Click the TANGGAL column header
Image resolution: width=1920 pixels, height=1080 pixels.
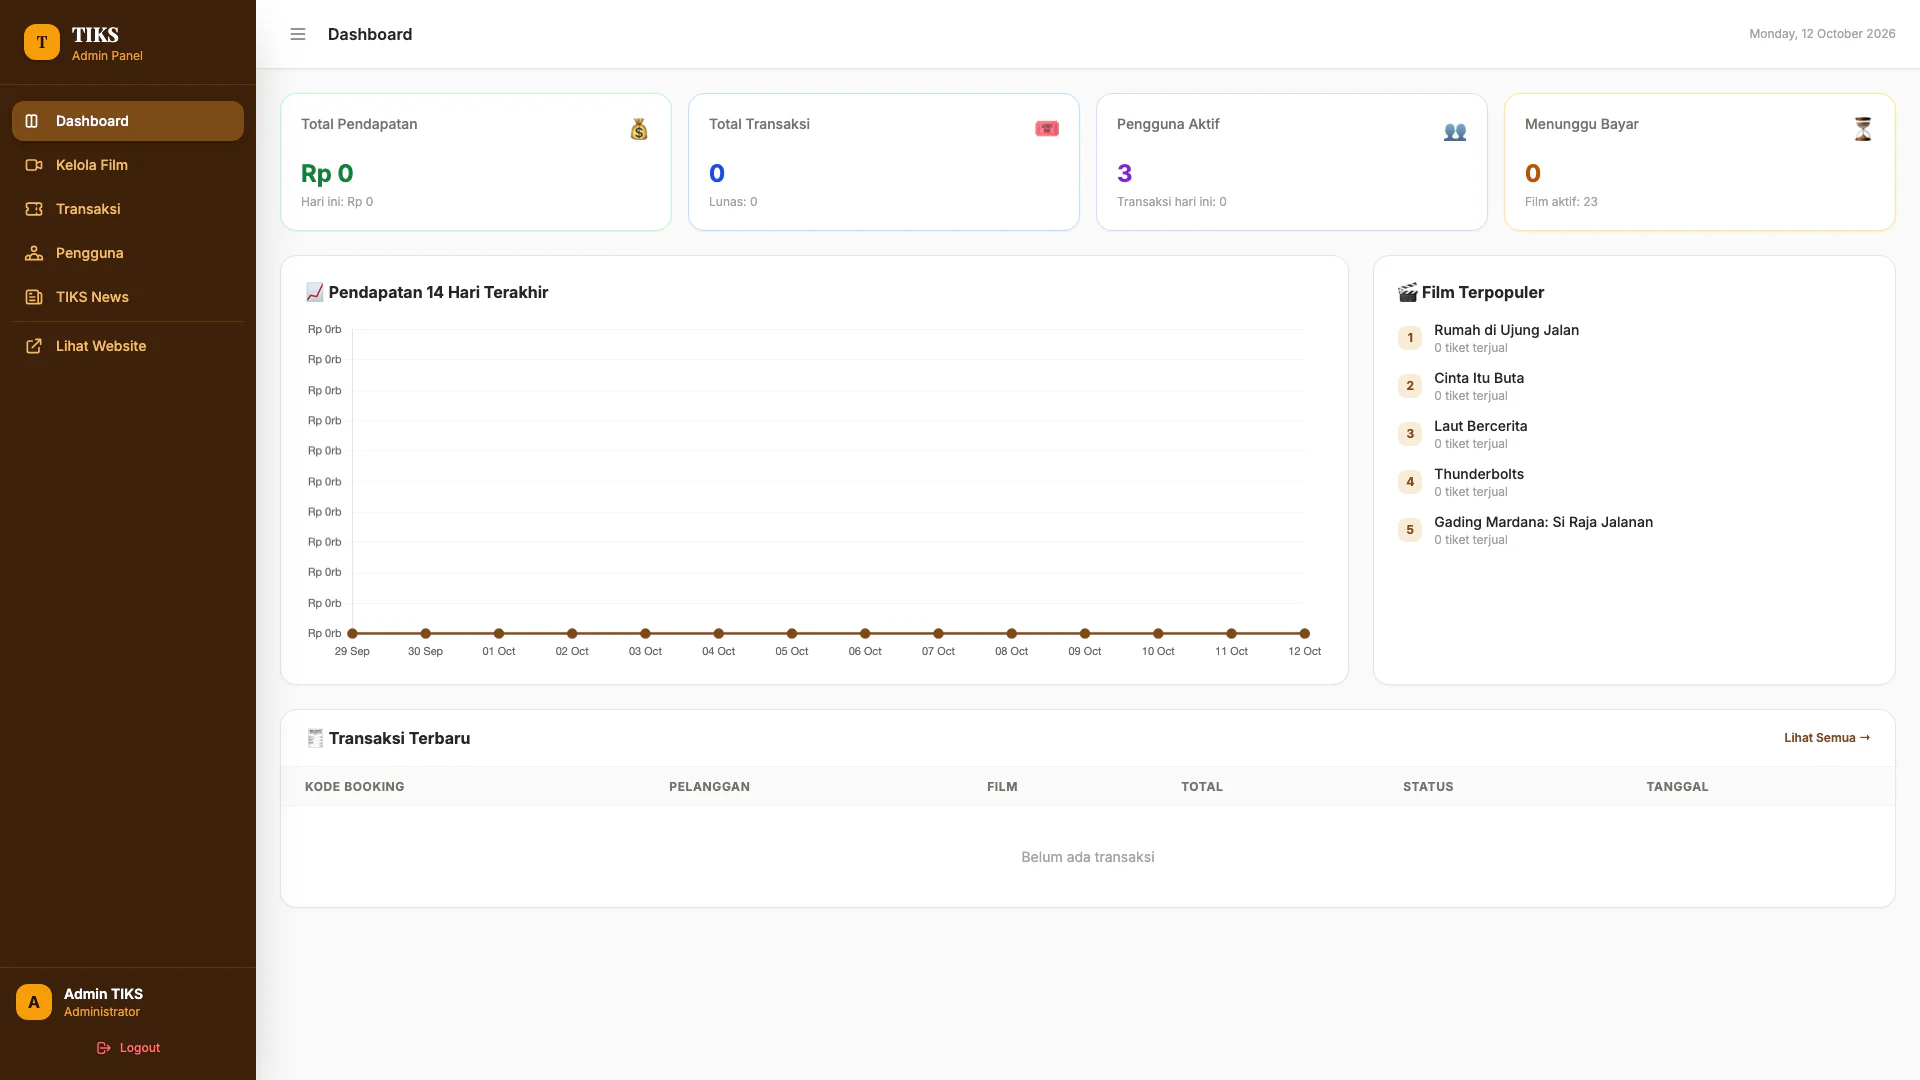click(1677, 787)
